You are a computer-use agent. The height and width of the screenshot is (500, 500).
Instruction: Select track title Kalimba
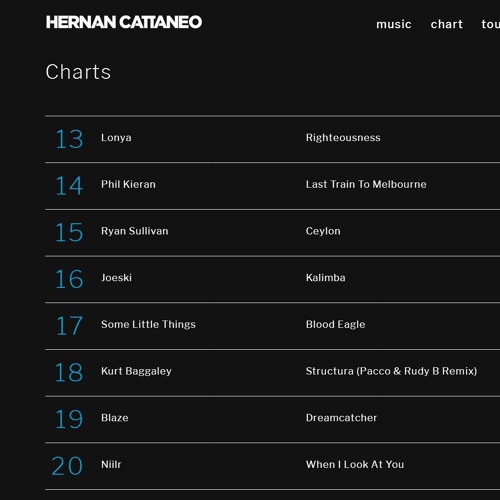[x=326, y=277]
